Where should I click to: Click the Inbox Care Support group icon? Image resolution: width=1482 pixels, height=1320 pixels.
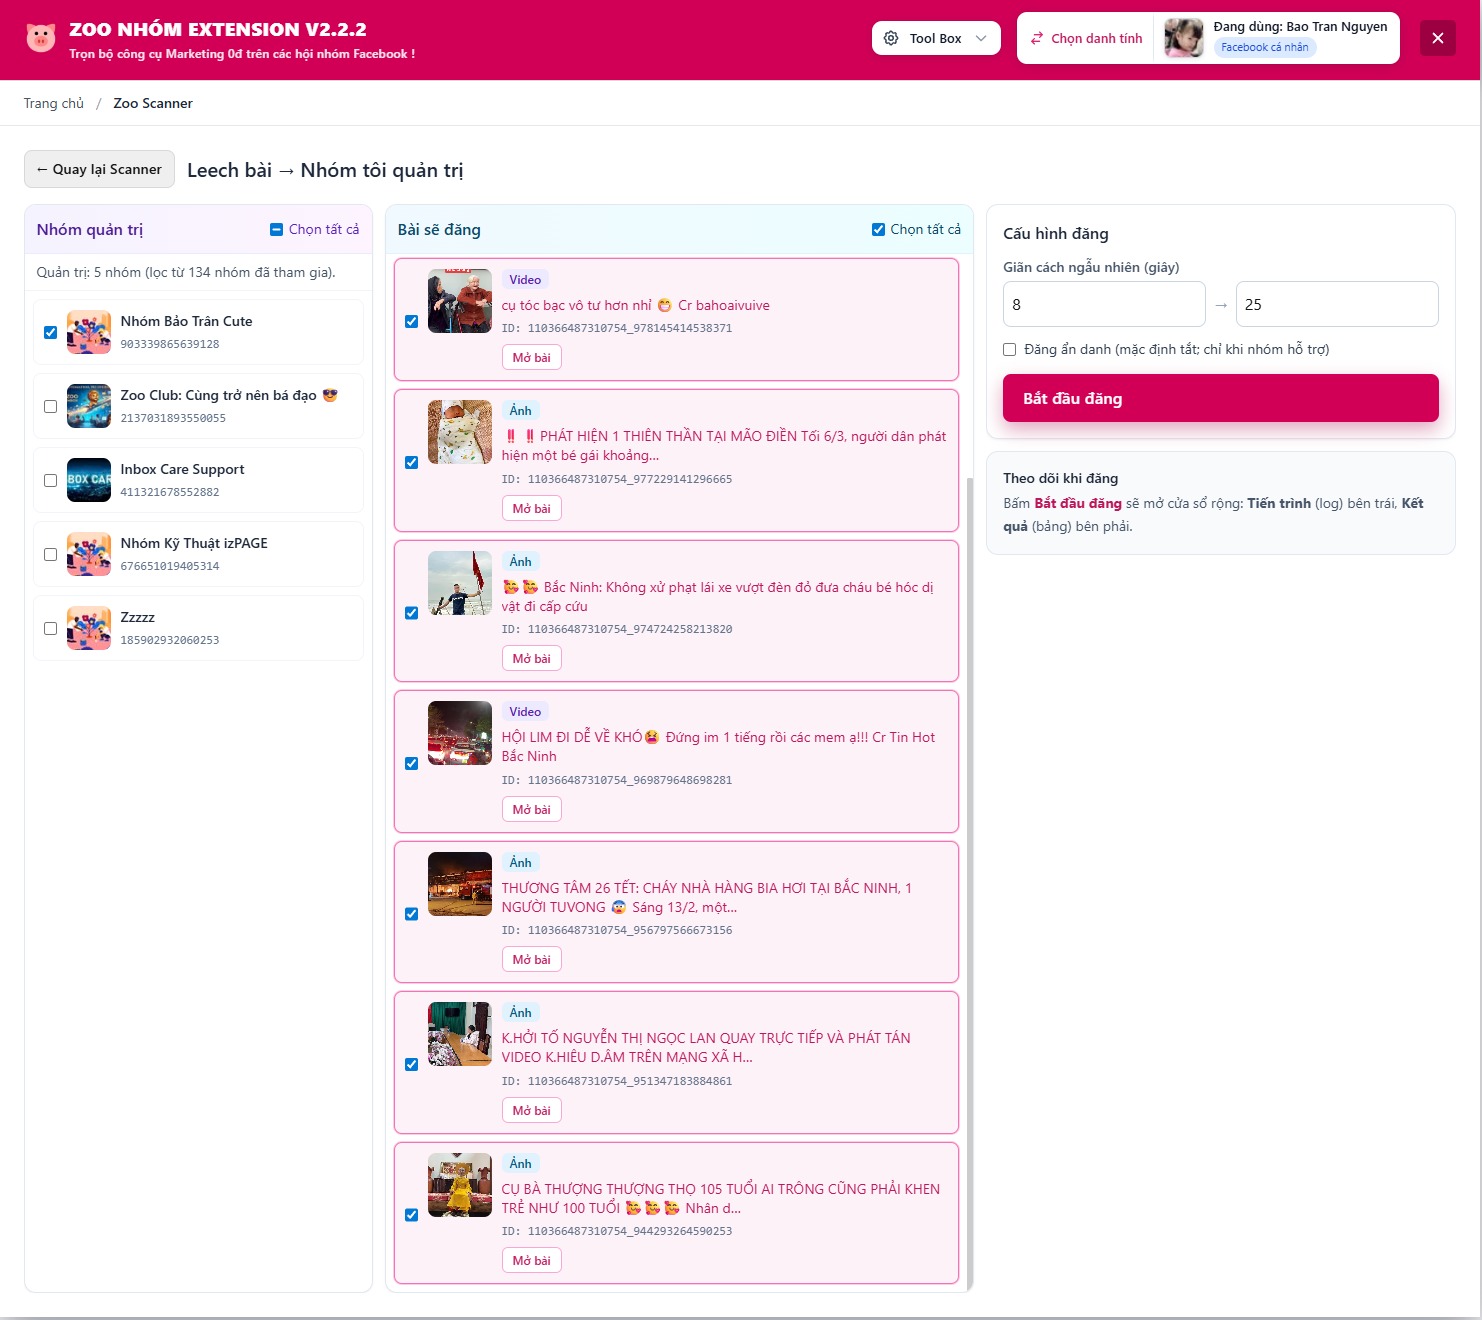tap(89, 480)
